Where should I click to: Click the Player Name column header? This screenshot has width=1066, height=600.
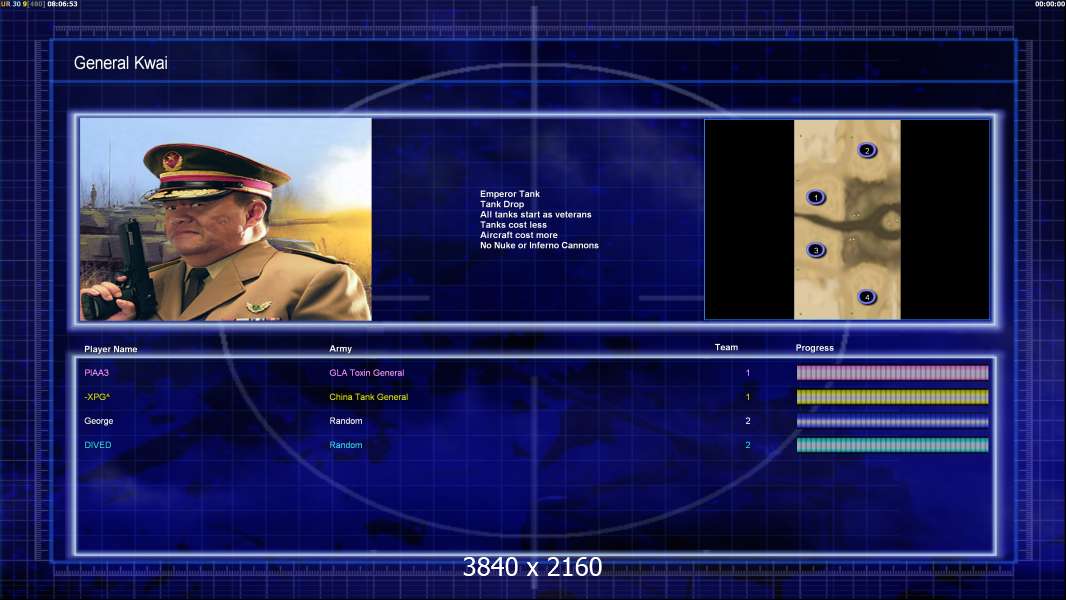(x=111, y=349)
